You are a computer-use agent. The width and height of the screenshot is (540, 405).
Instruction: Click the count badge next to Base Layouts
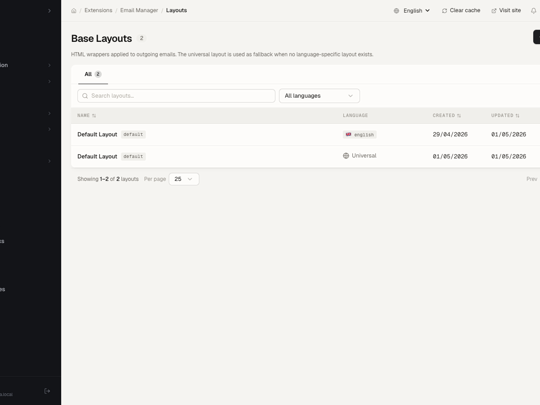pos(141,38)
